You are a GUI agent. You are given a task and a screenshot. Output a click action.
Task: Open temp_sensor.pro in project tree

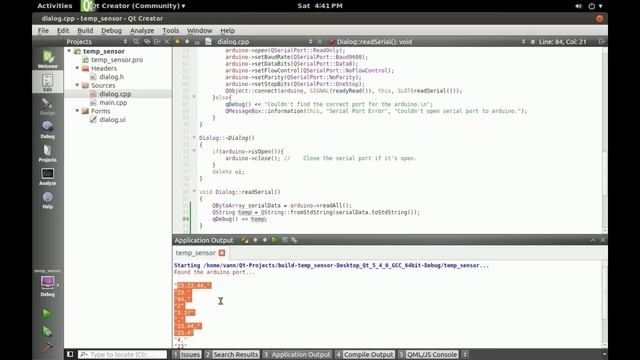tap(117, 60)
